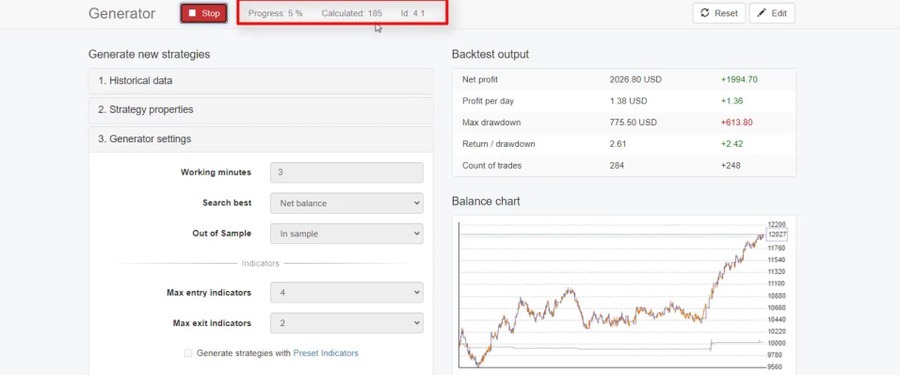Viewport: 900px width, 375px height.
Task: Open Edit for the strategy
Action: 772,13
